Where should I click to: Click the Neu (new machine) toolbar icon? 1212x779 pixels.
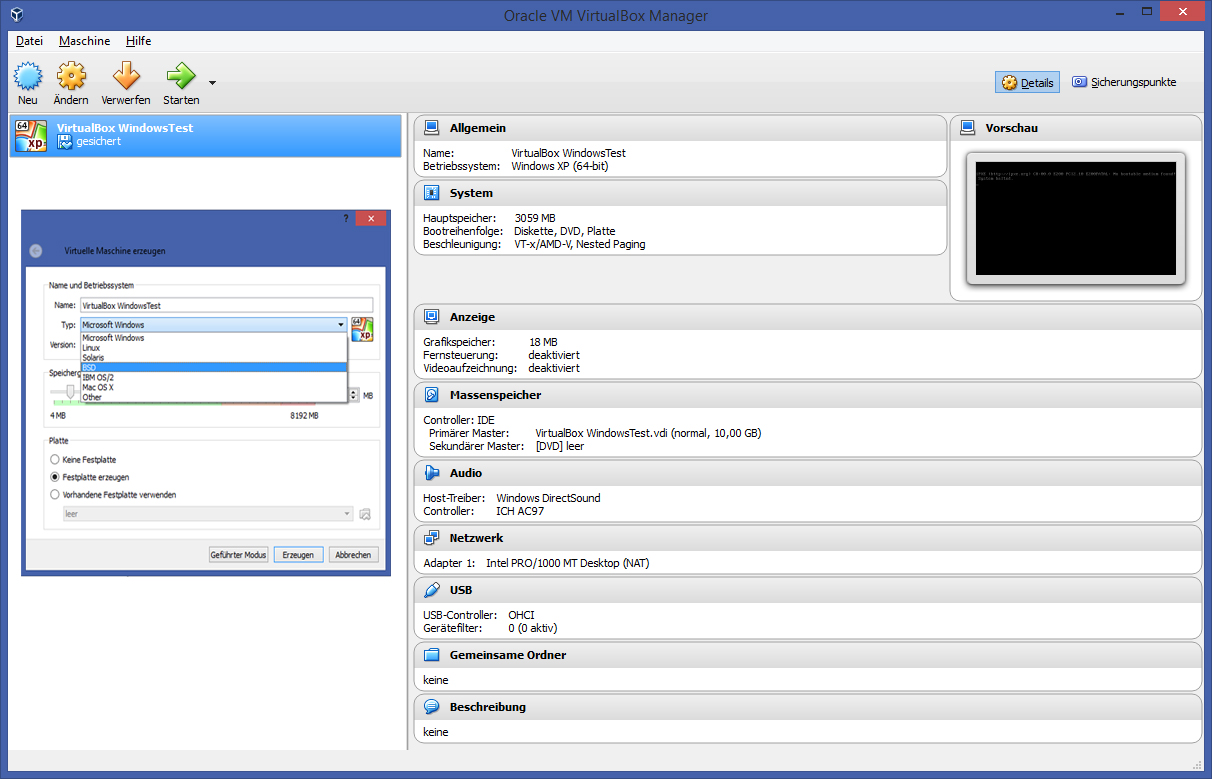point(28,77)
